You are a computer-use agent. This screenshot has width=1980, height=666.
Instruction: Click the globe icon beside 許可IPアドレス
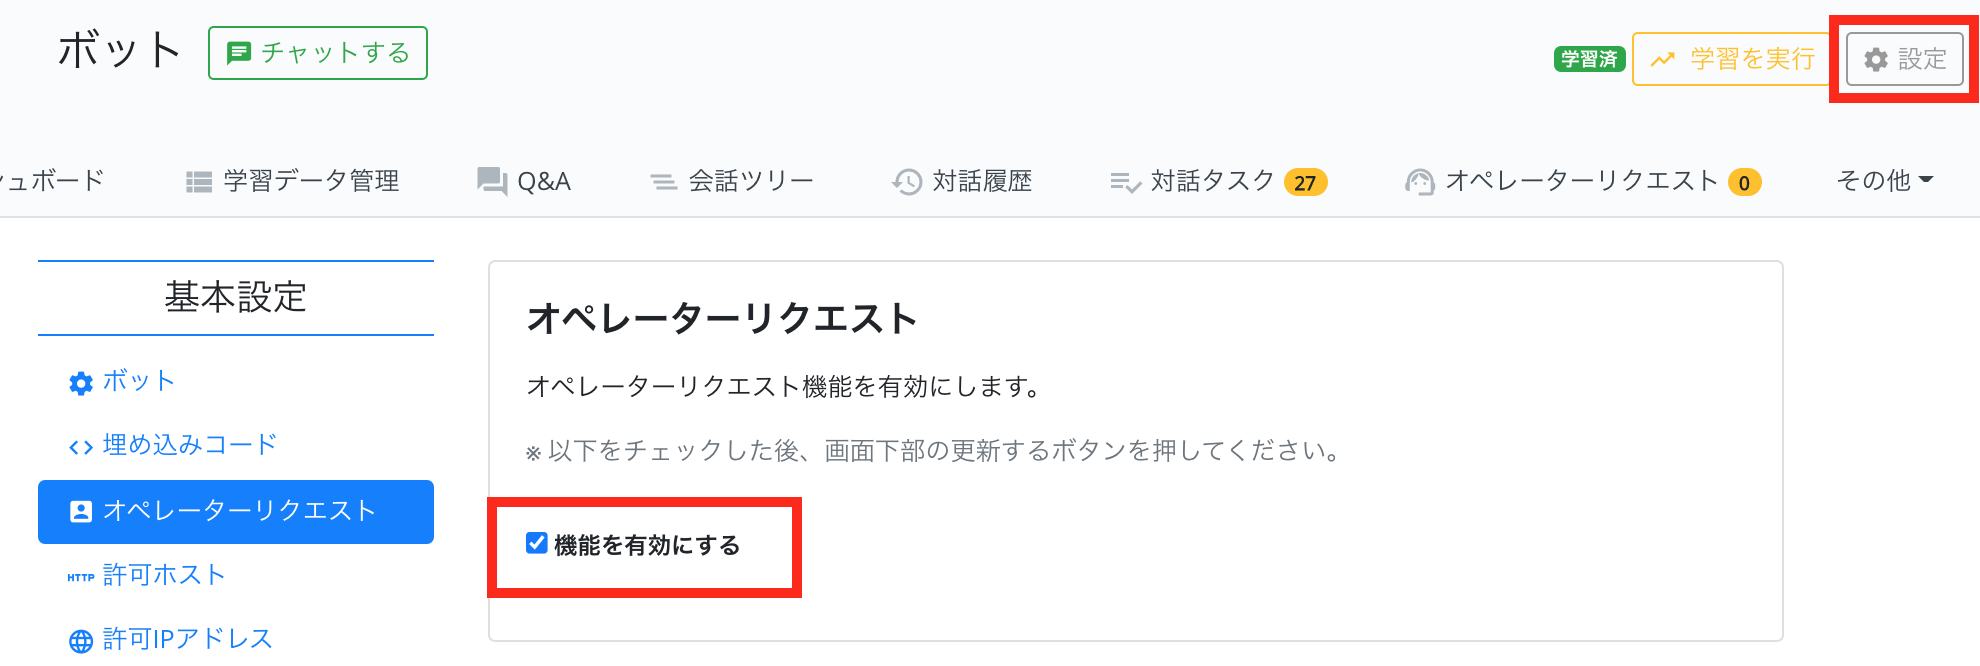coord(81,641)
